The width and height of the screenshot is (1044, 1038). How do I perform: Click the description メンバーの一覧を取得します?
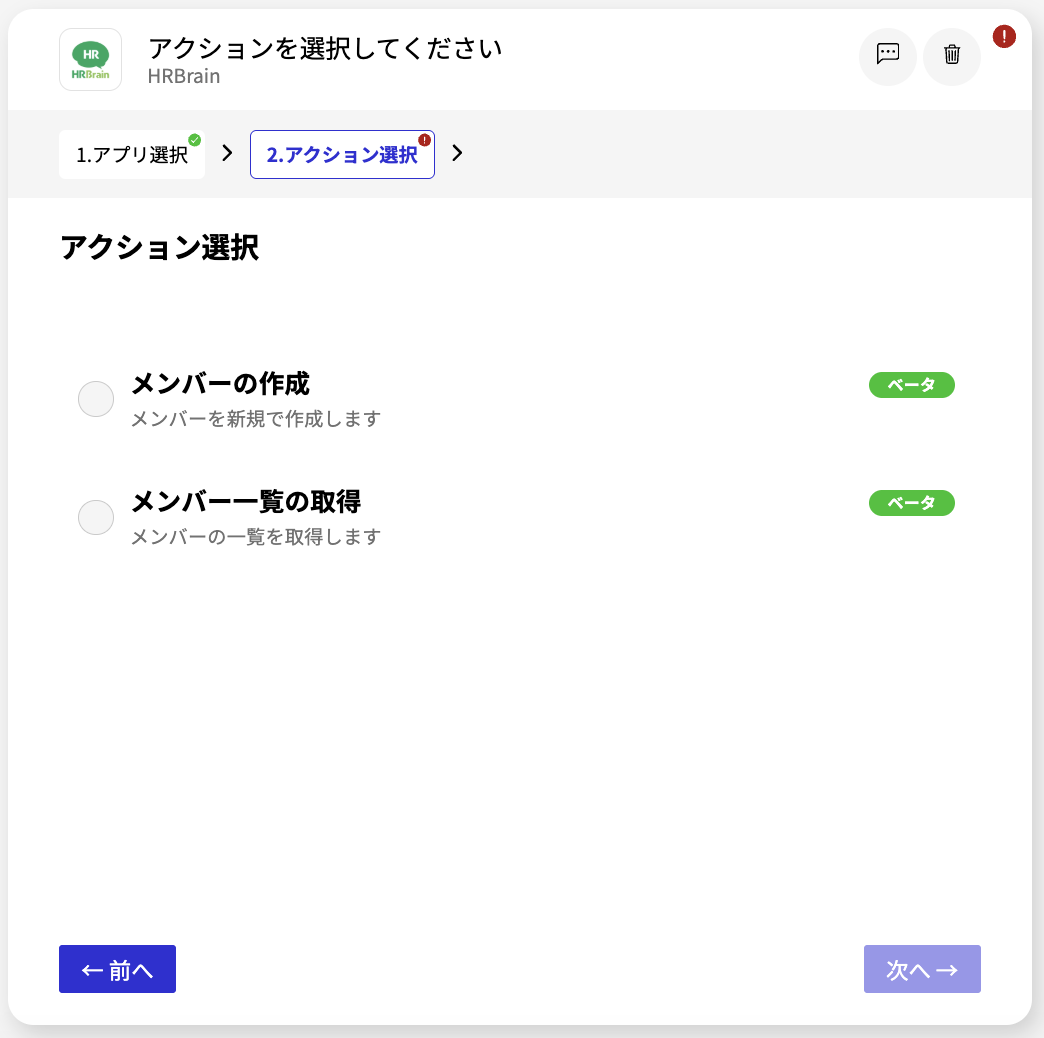[x=256, y=537]
